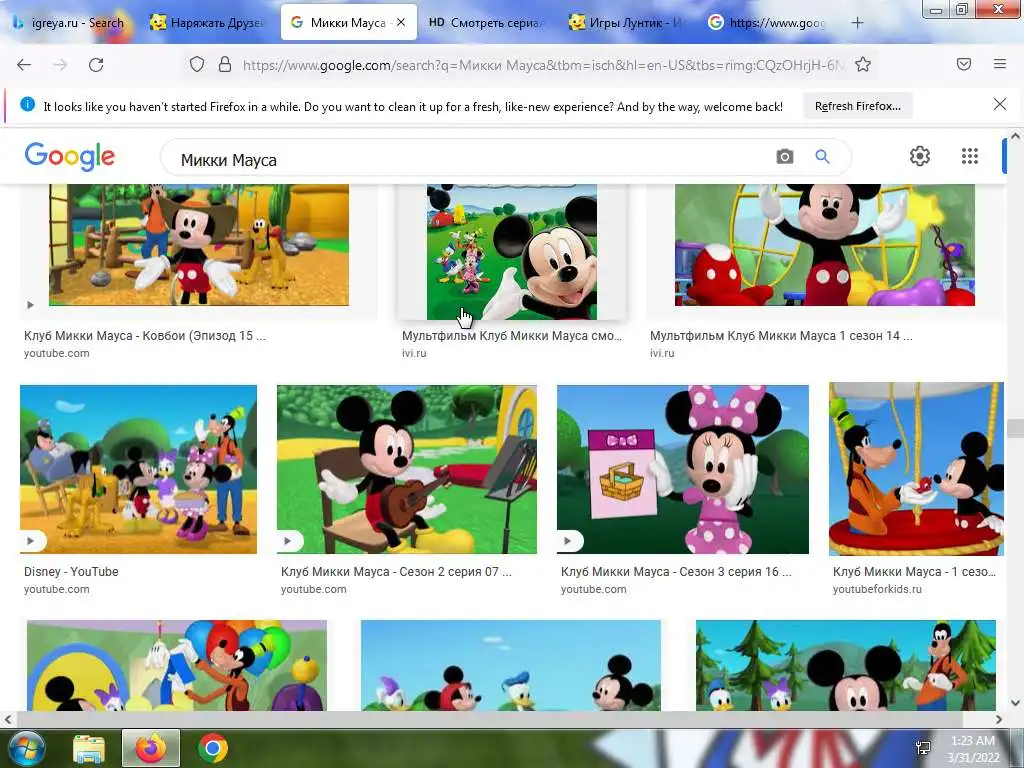The image size is (1024, 768).
Task: Open link Мультфильм Клуб Микки Мауса 1 сезон 14
Action: [x=781, y=336]
